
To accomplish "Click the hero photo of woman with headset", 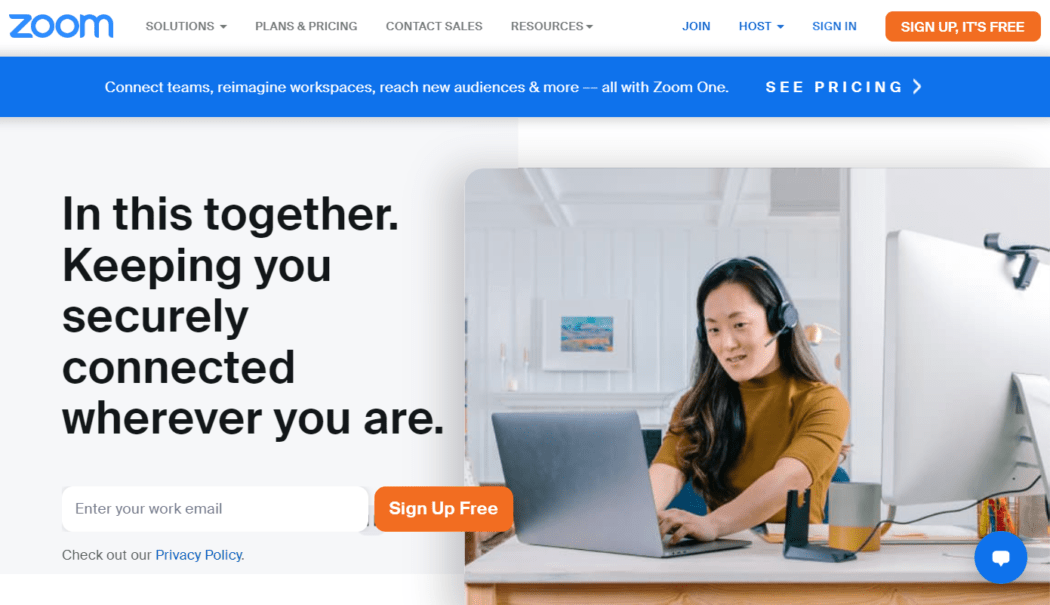I will 757,386.
